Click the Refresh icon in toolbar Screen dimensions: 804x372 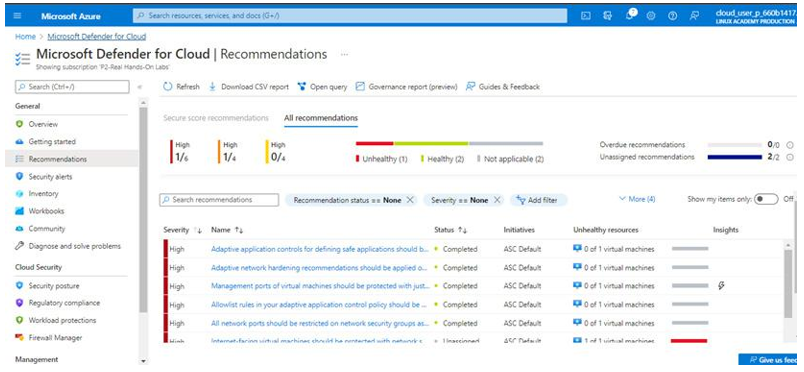tap(168, 87)
